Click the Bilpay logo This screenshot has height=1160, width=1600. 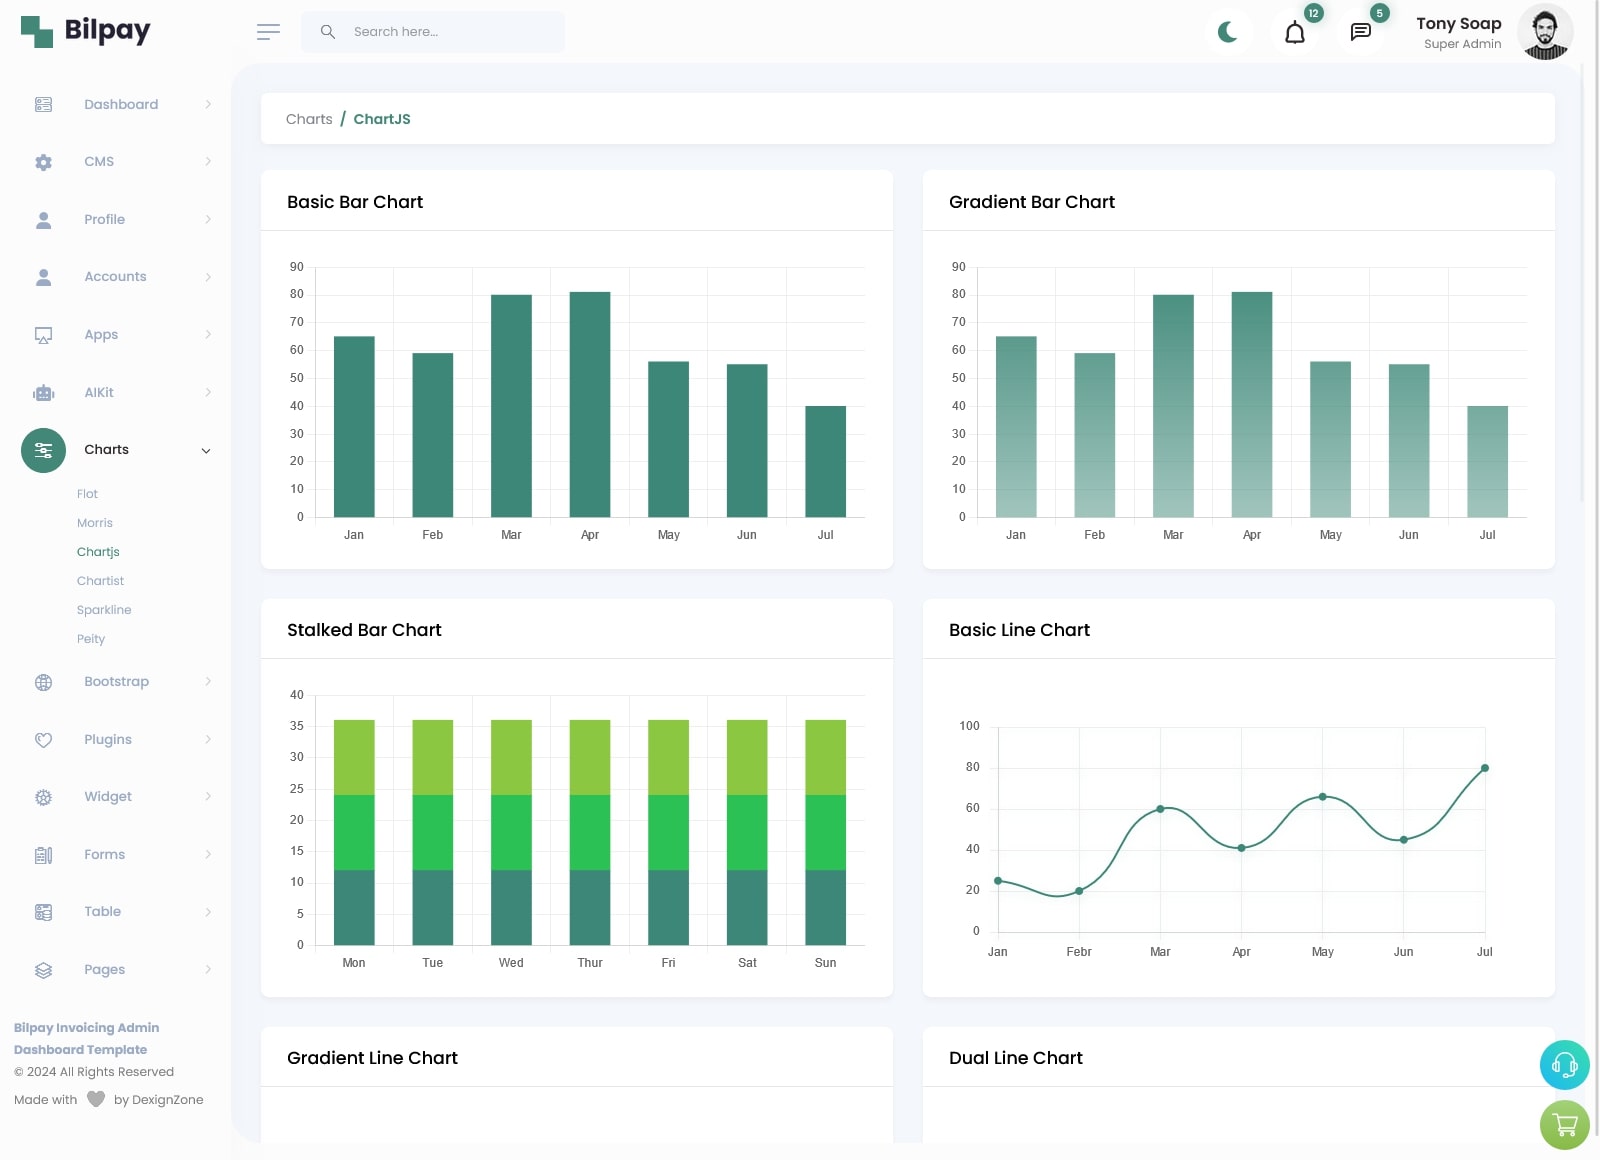point(86,31)
